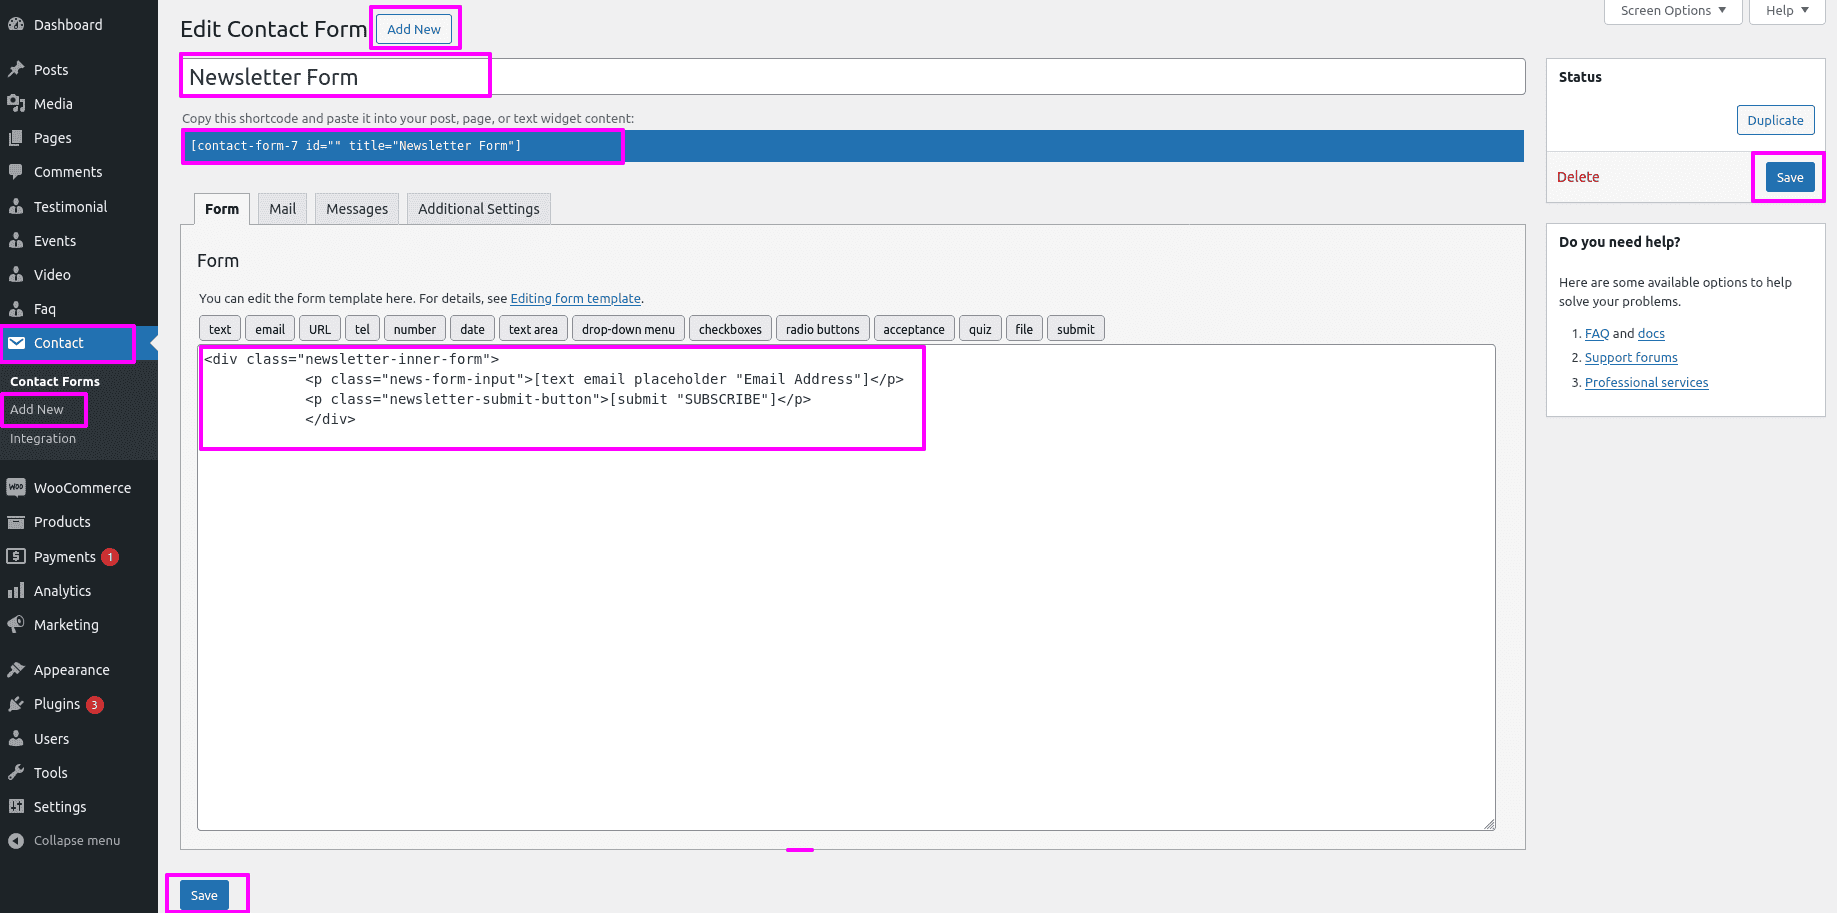Image resolution: width=1837 pixels, height=913 pixels.
Task: Select Add New in Contact submenu
Action: coord(37,409)
